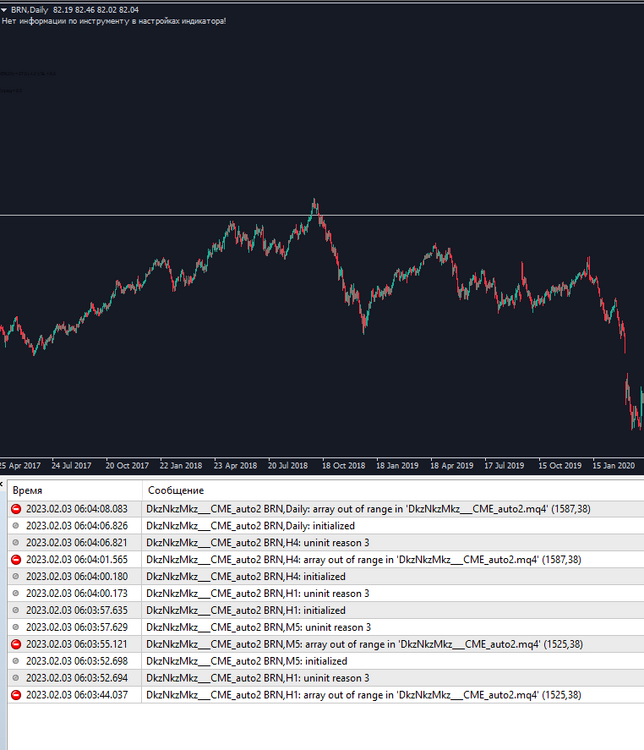Click the 15 Jan 2020 date axis label
Screen dimensions: 644x750
pyautogui.click(x=614, y=465)
